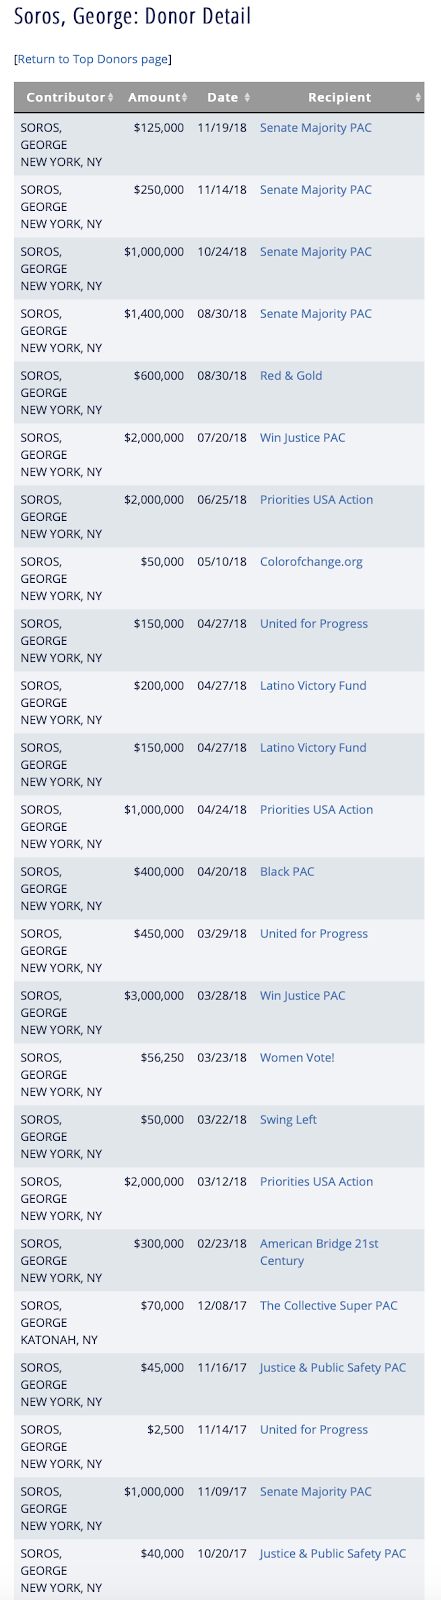Image resolution: width=441 pixels, height=1600 pixels.
Task: Select Win Justice PAC dated 03/28/18
Action: click(x=303, y=996)
